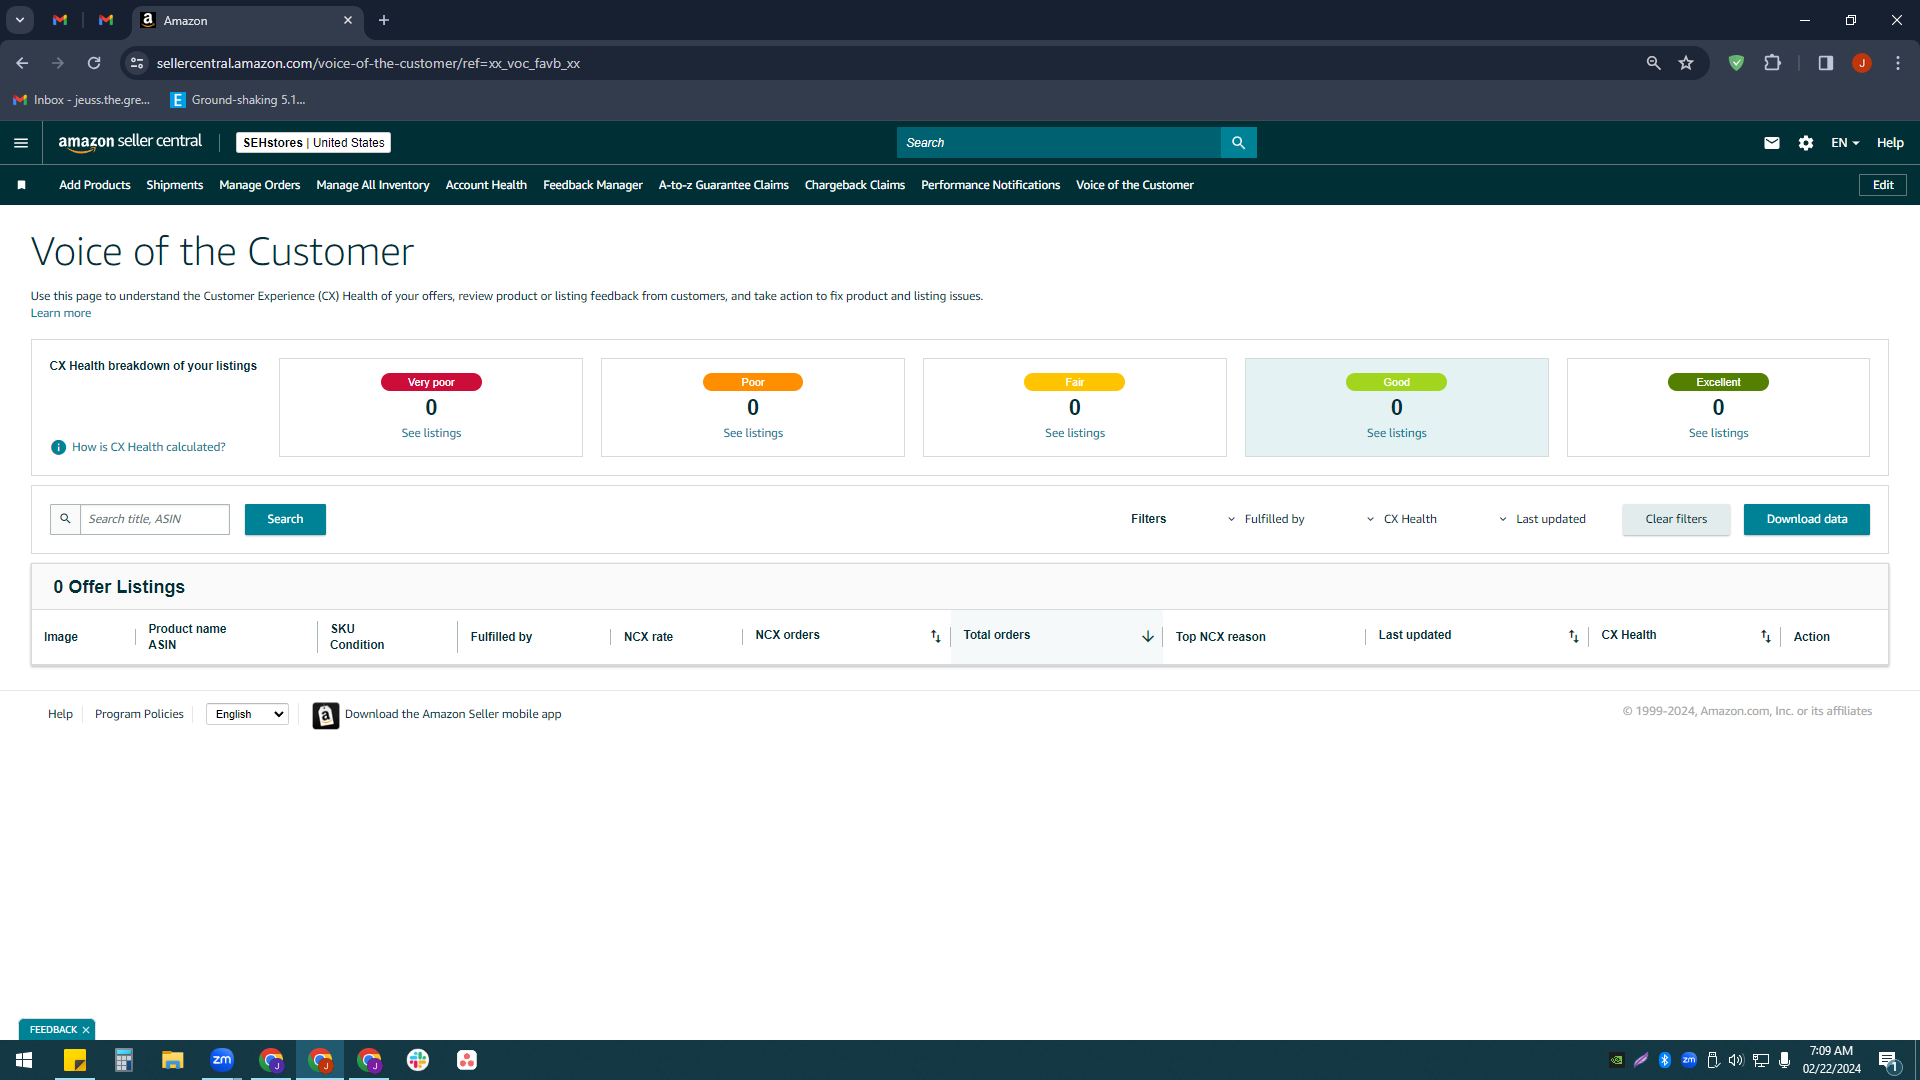
Task: Open the EN language dropdown
Action: (1845, 143)
